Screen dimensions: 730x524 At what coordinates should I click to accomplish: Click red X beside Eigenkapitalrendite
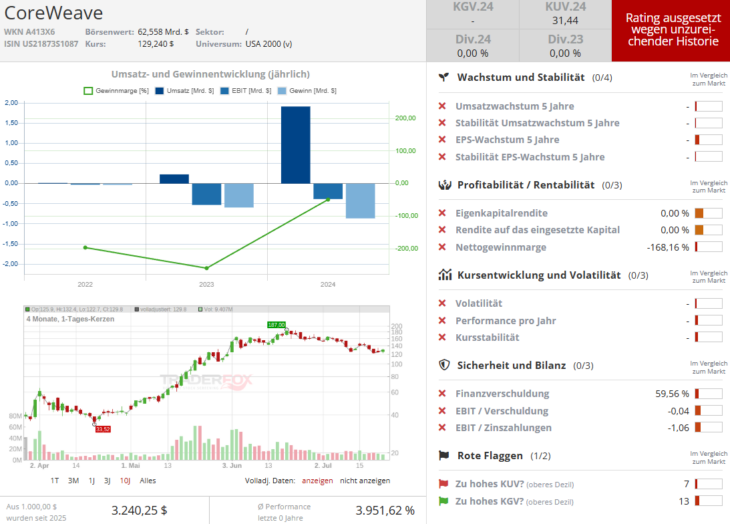[x=442, y=213]
